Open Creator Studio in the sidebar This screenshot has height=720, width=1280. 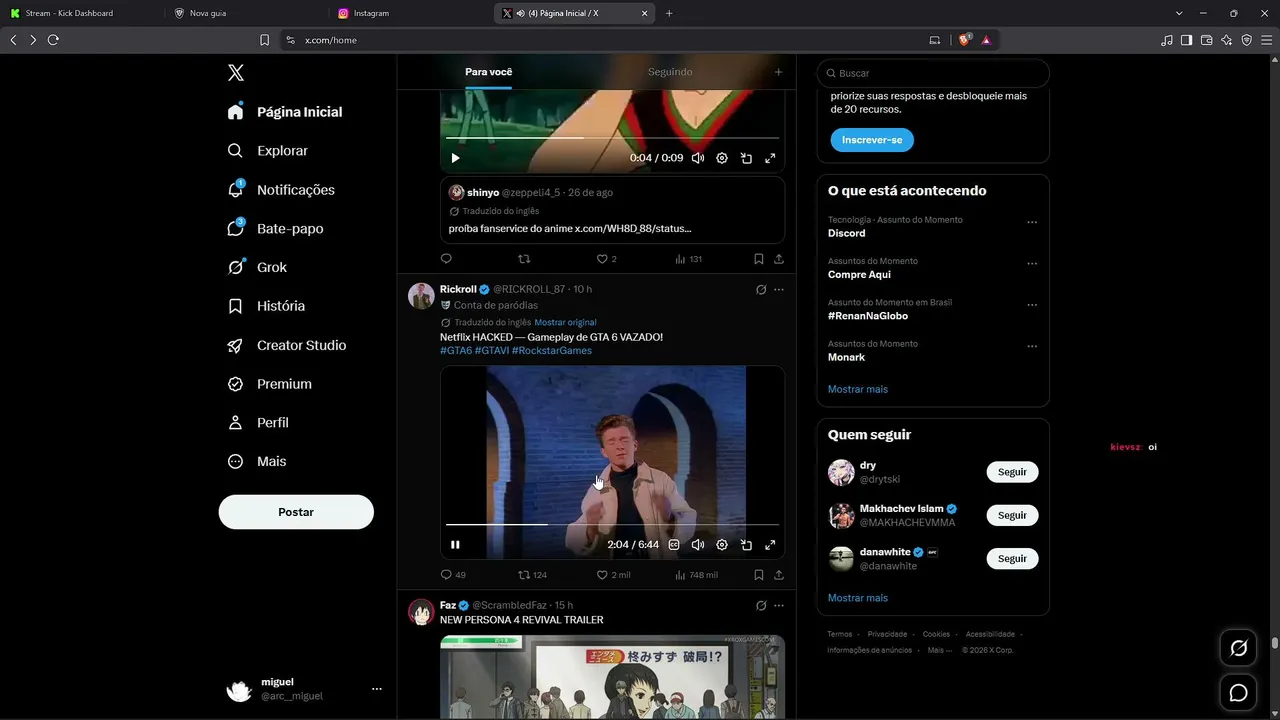click(x=286, y=345)
